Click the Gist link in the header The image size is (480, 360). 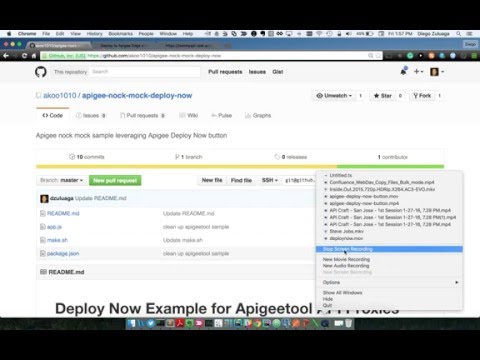coord(278,72)
